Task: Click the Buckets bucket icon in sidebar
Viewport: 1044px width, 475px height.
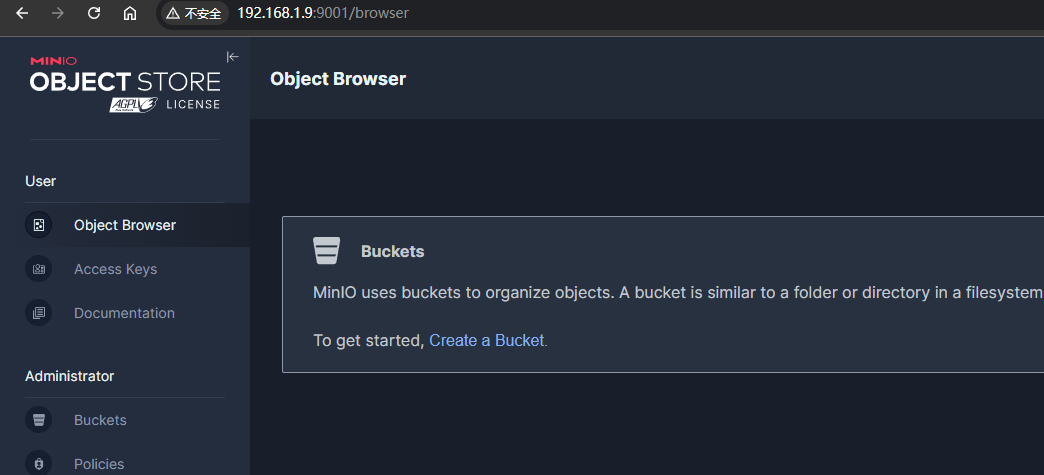Action: coord(38,420)
